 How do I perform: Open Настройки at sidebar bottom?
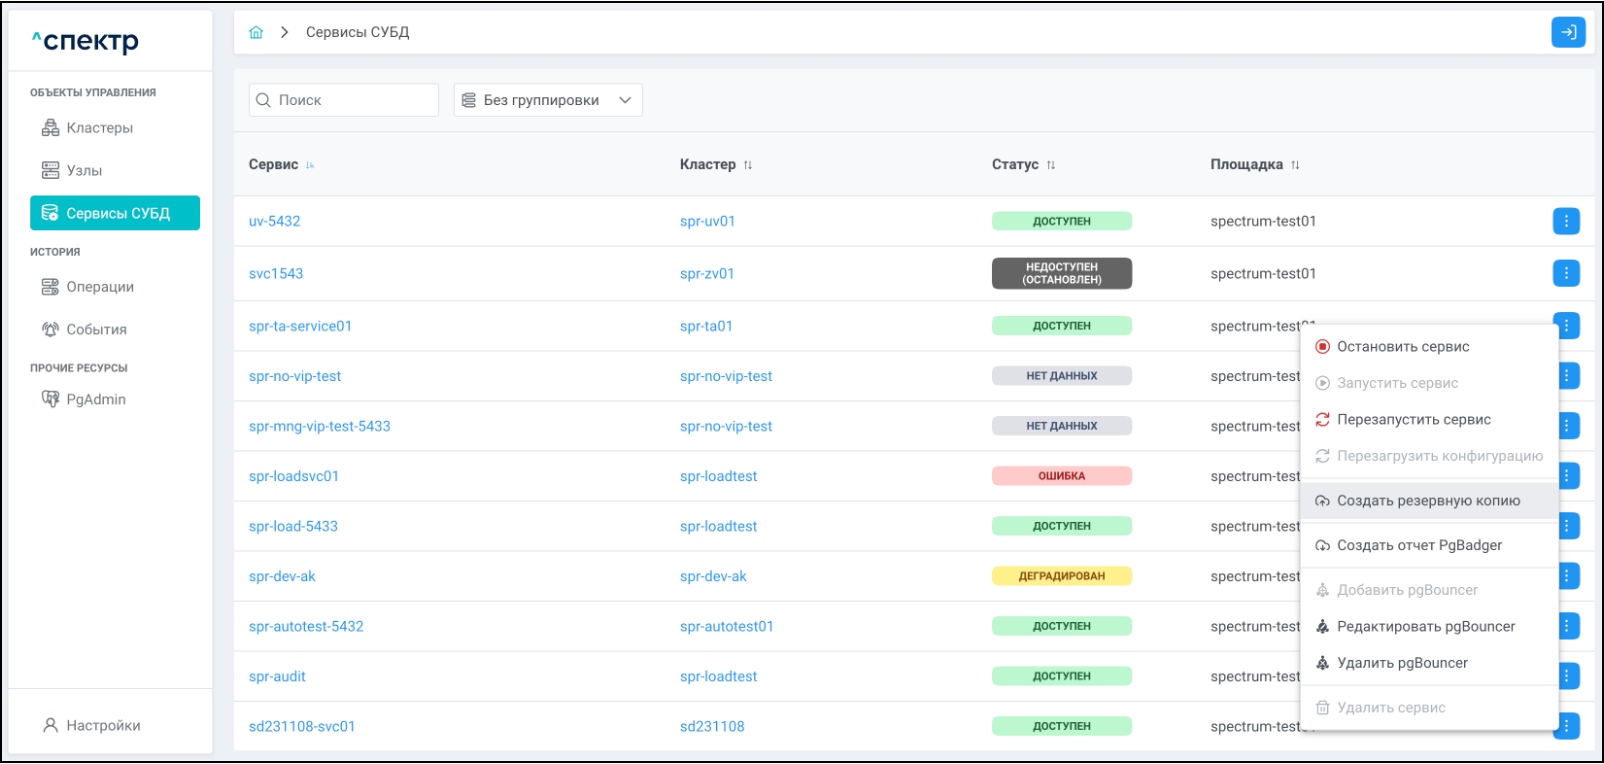tap(103, 726)
